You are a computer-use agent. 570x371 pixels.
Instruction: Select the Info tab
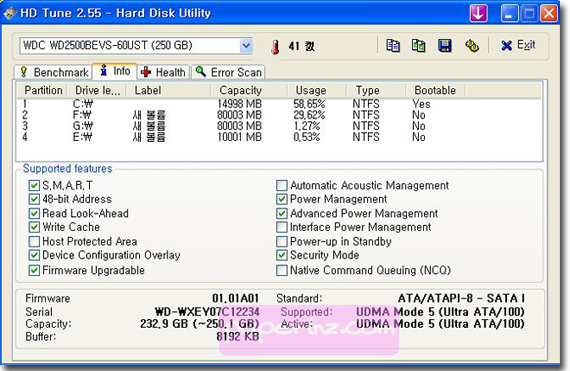115,71
